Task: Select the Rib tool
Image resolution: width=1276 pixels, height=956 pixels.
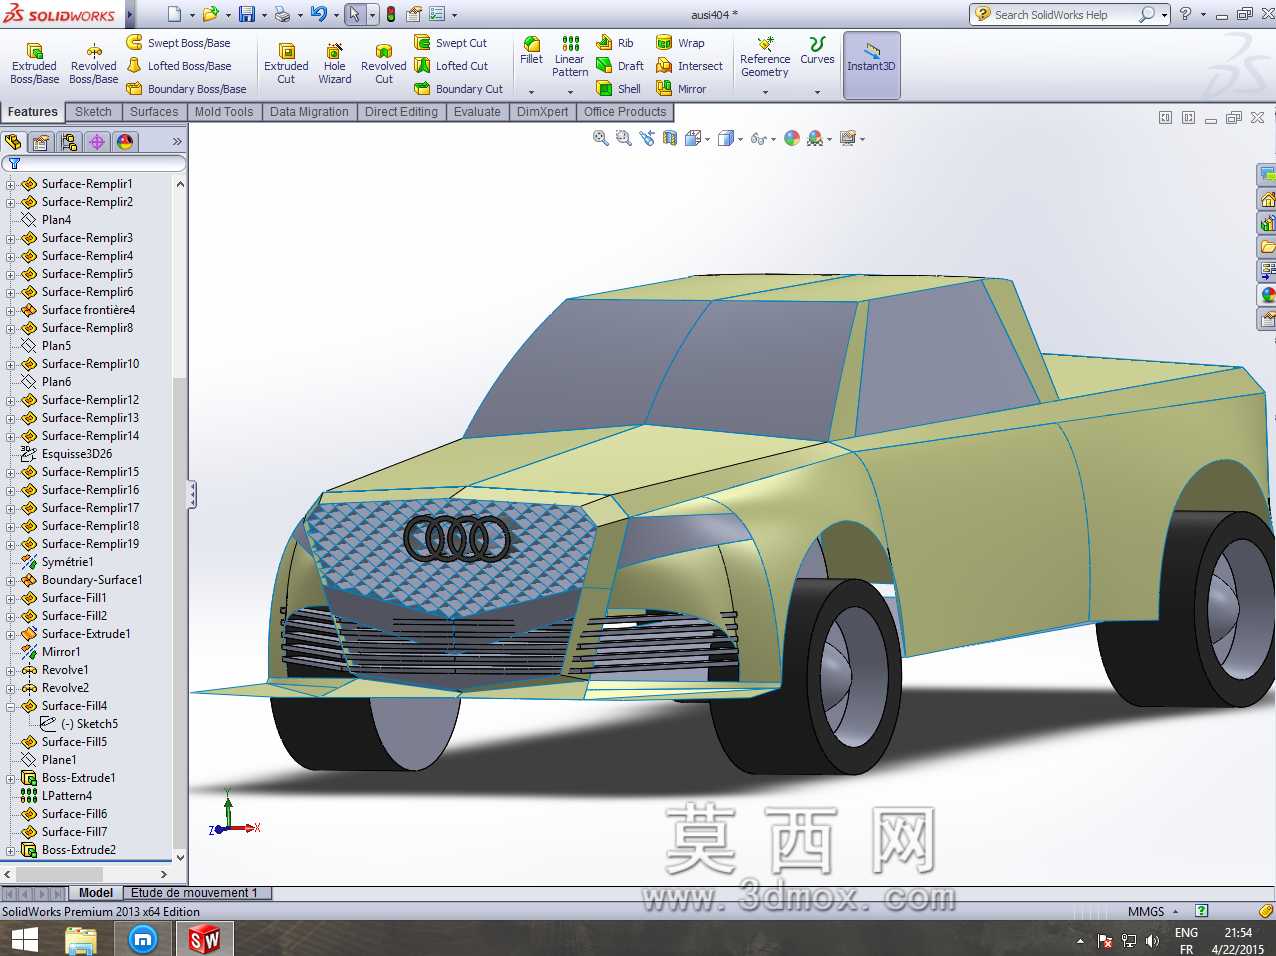Action: [615, 43]
